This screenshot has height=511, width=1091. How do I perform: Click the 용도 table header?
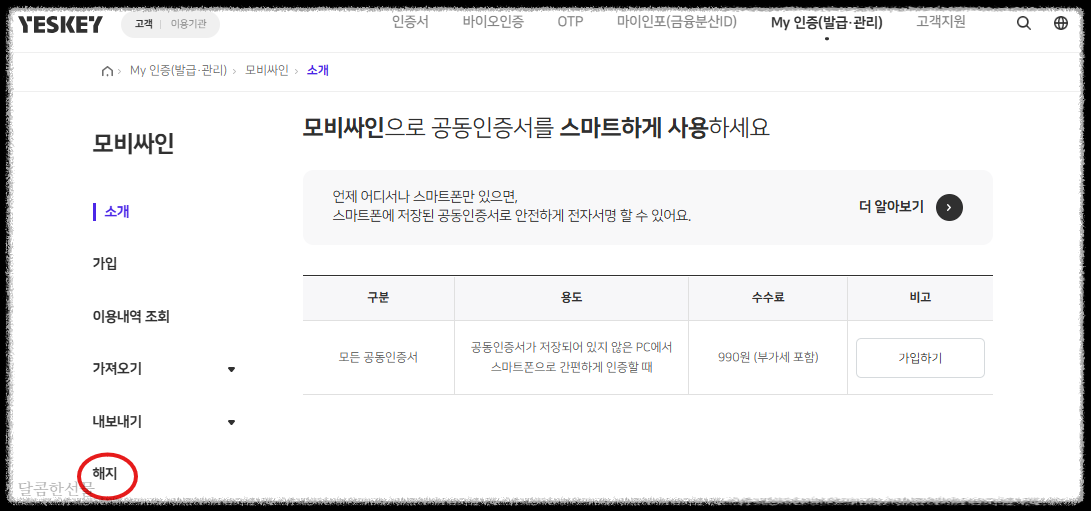[571, 298]
